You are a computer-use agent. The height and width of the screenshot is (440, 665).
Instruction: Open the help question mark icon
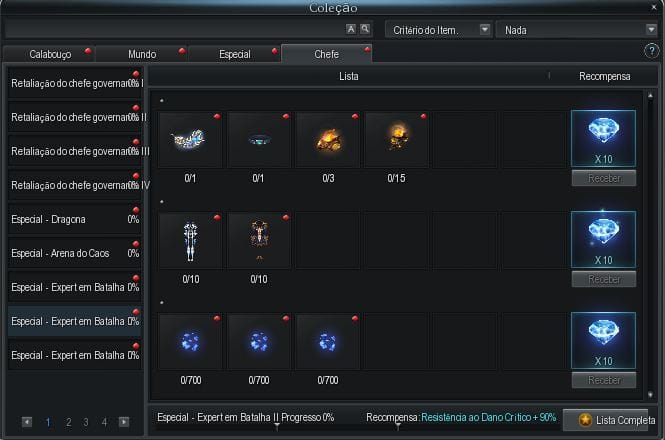pos(651,51)
